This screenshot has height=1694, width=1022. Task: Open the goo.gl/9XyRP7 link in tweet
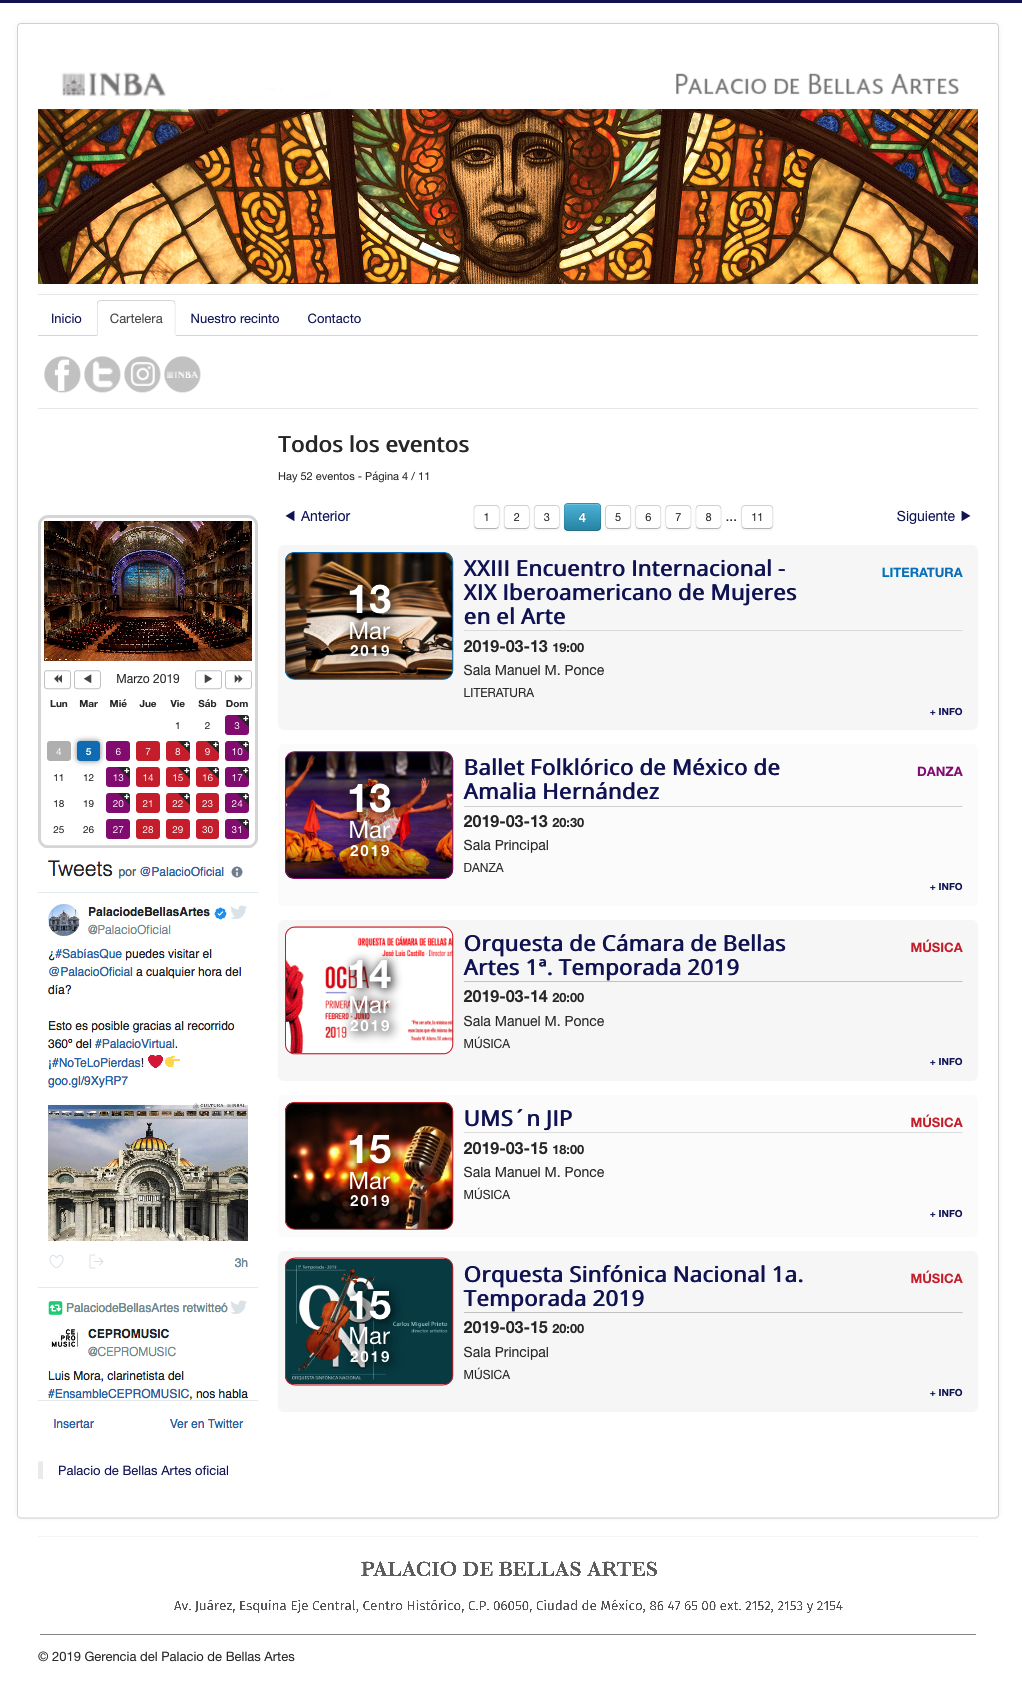[88, 1081]
